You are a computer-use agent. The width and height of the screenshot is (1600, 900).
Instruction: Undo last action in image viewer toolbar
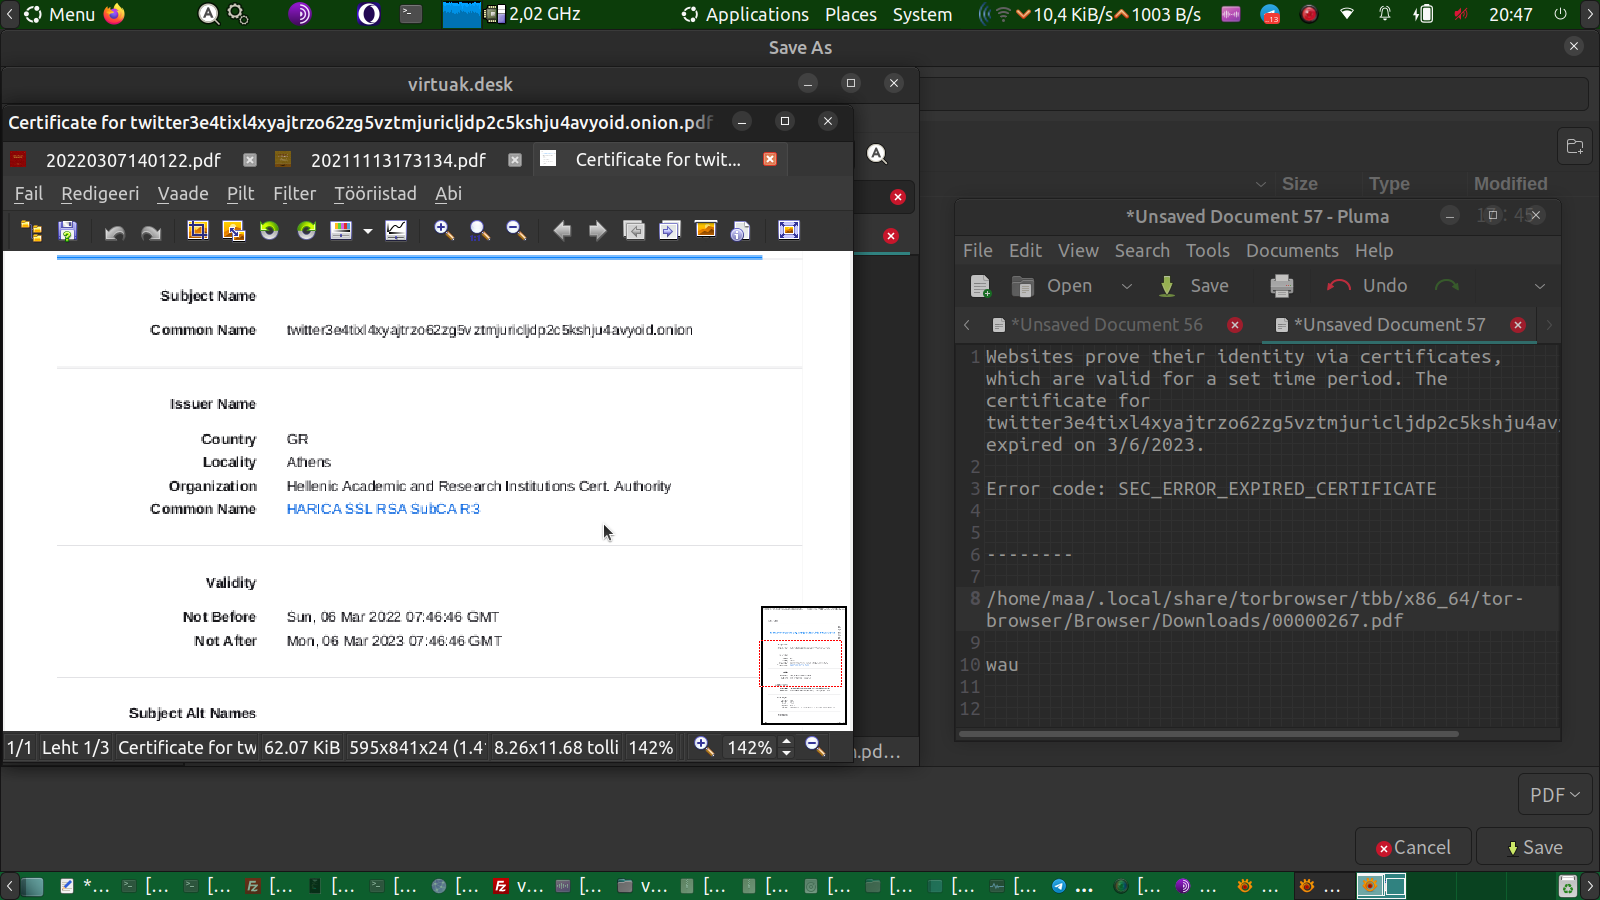click(115, 231)
